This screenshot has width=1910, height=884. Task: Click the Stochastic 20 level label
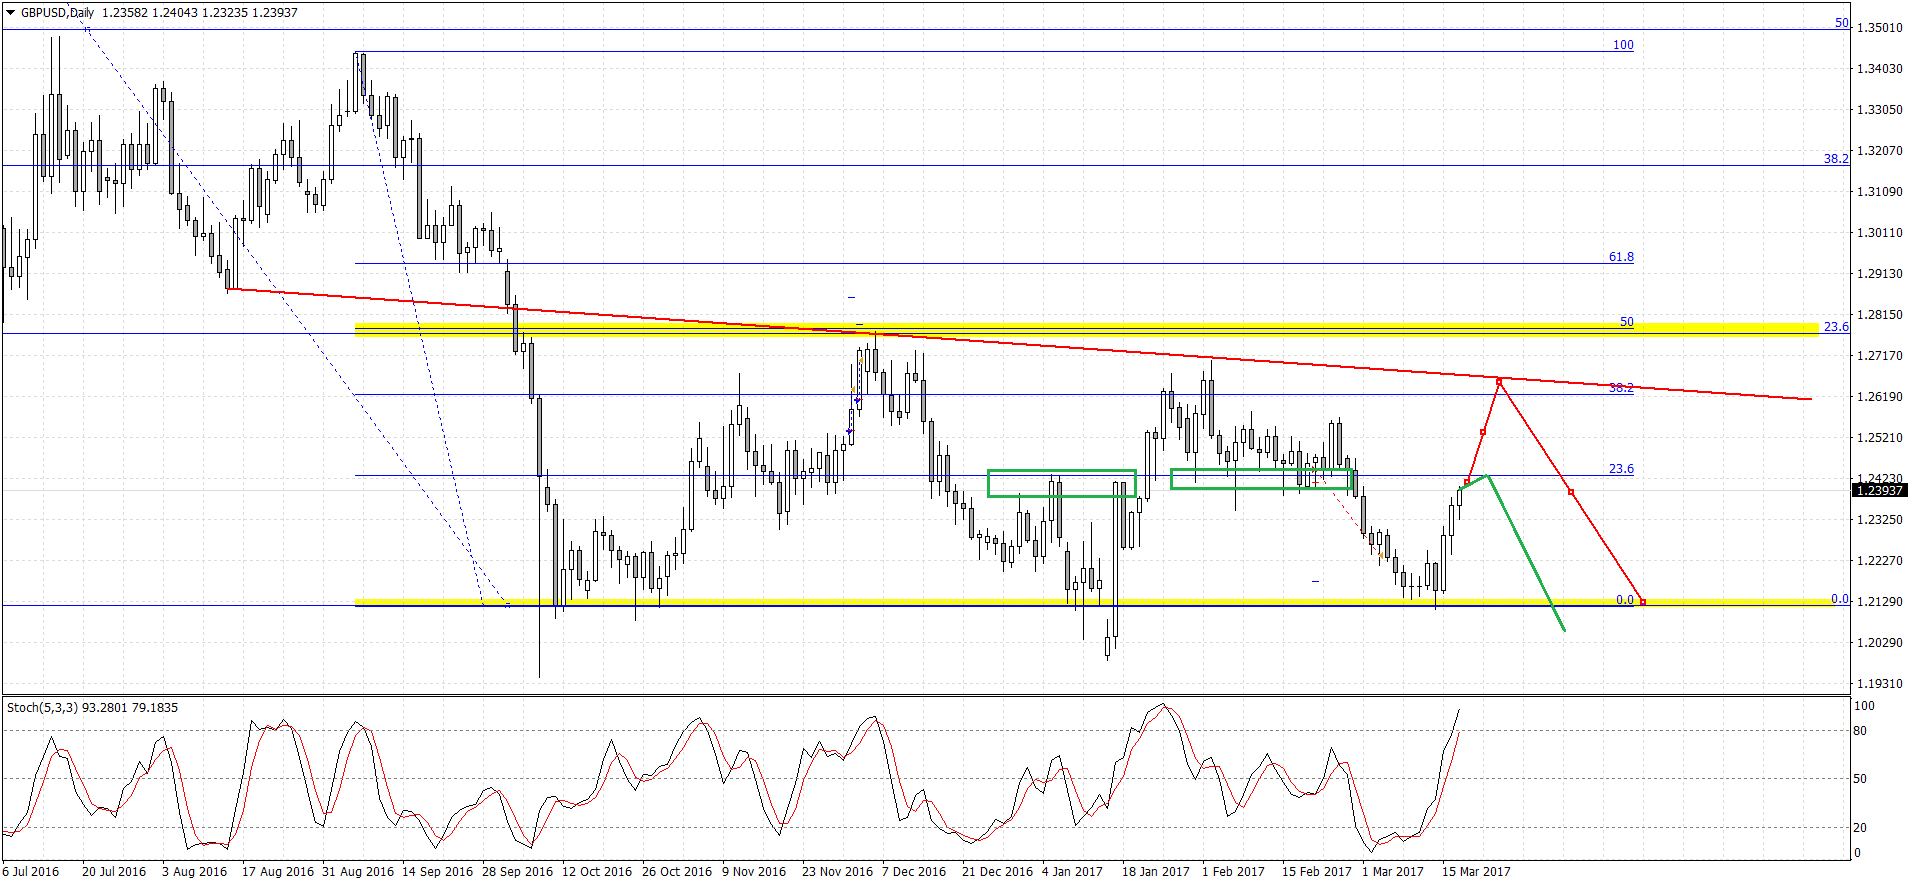pos(1860,828)
